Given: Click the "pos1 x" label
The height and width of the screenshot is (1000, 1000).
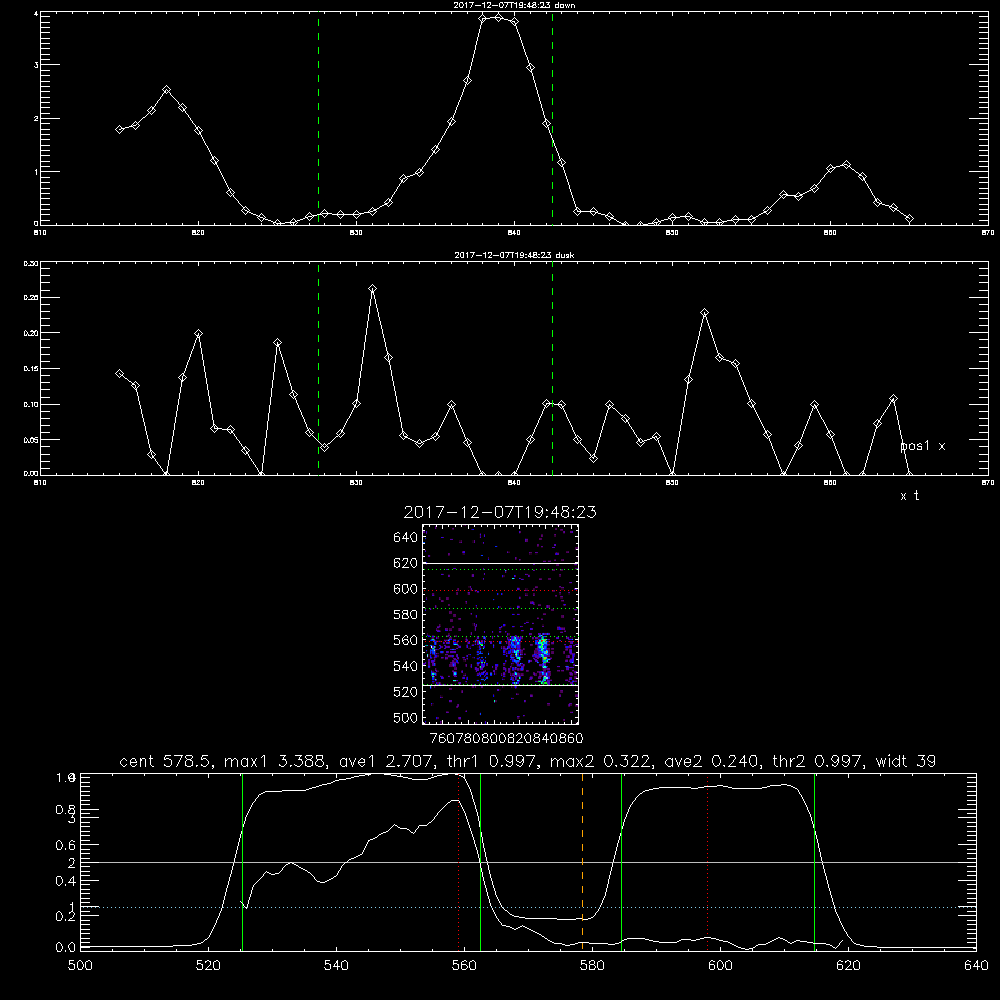Looking at the screenshot, I should click(922, 446).
